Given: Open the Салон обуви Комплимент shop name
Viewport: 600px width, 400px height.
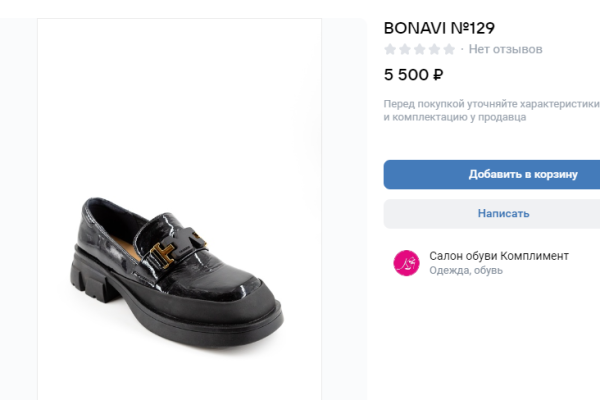Looking at the screenshot, I should [x=498, y=256].
